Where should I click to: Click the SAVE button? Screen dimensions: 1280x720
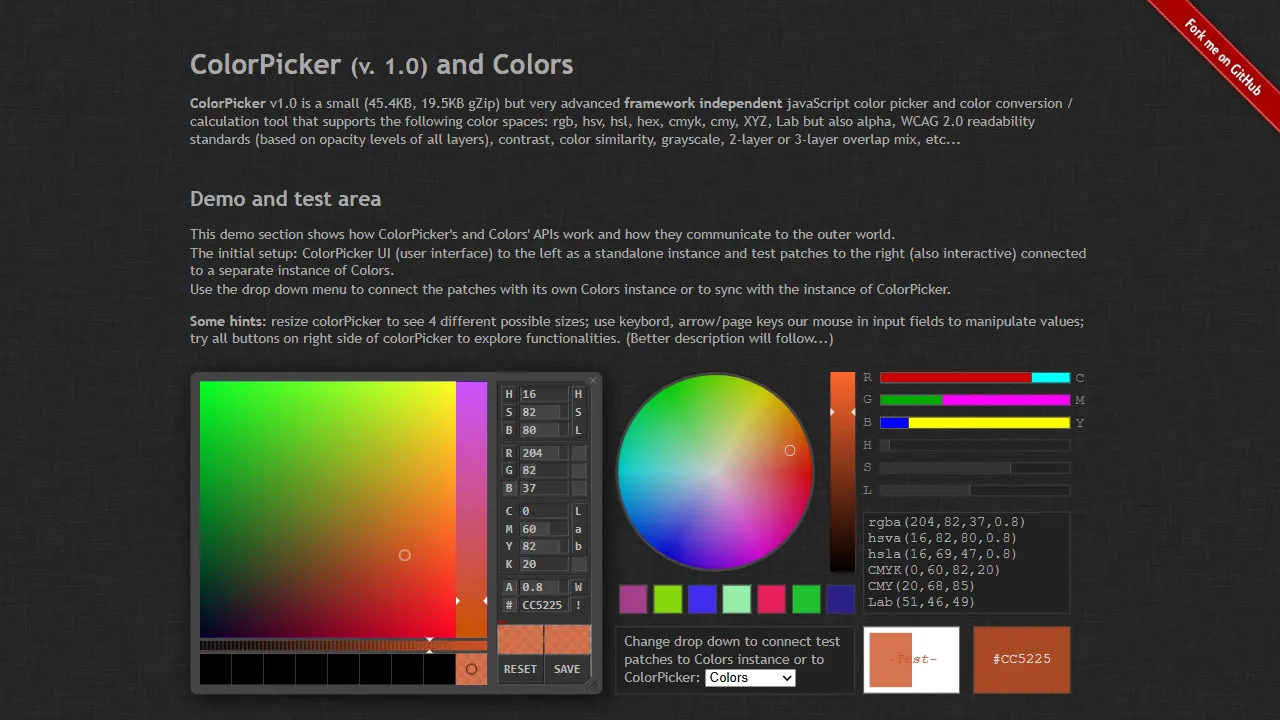click(567, 669)
